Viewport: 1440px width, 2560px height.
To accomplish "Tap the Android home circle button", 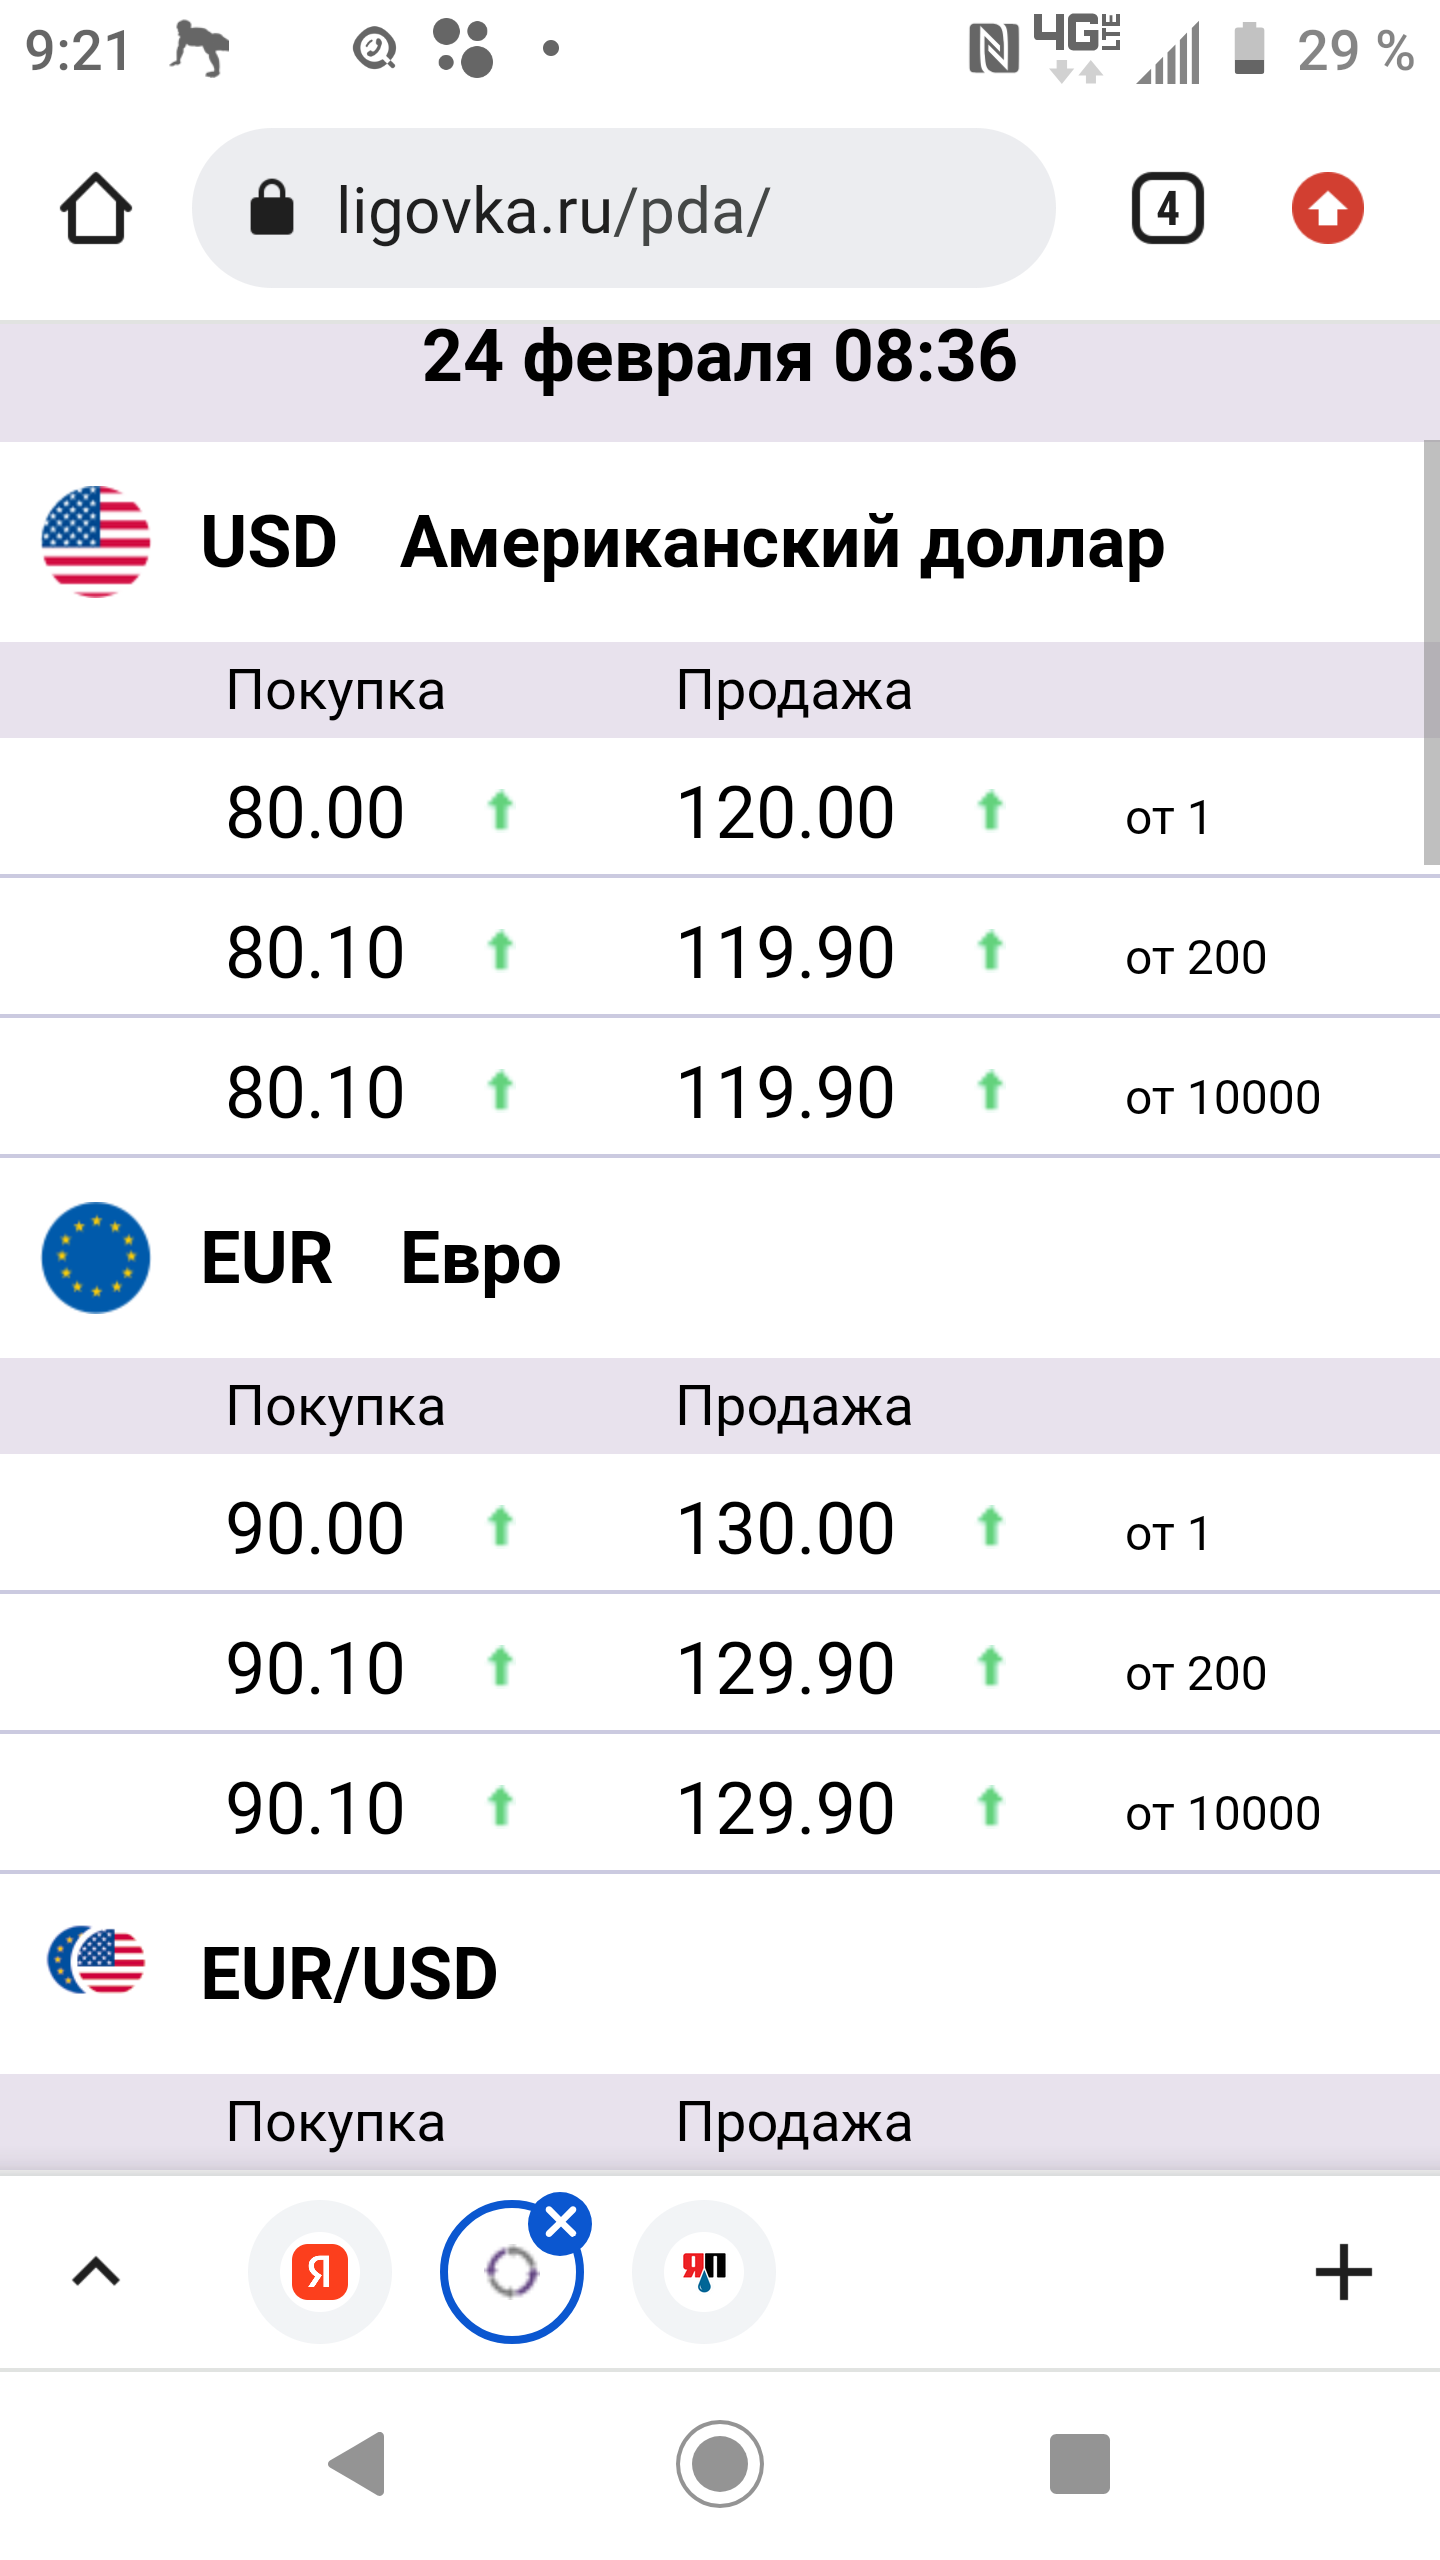I will coord(720,2464).
